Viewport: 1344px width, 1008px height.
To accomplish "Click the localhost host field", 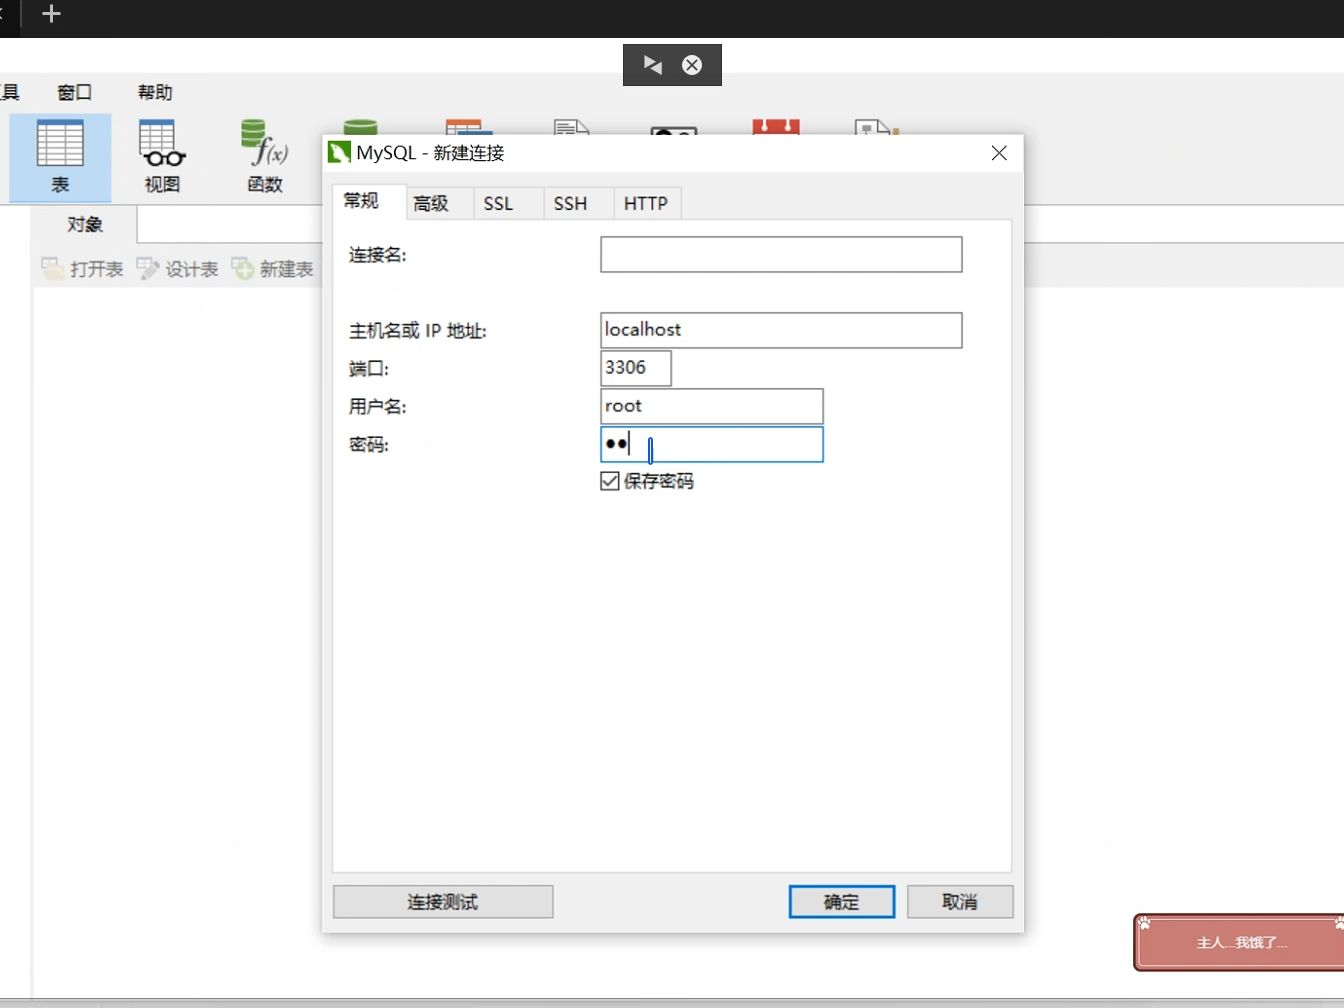I will (x=781, y=330).
